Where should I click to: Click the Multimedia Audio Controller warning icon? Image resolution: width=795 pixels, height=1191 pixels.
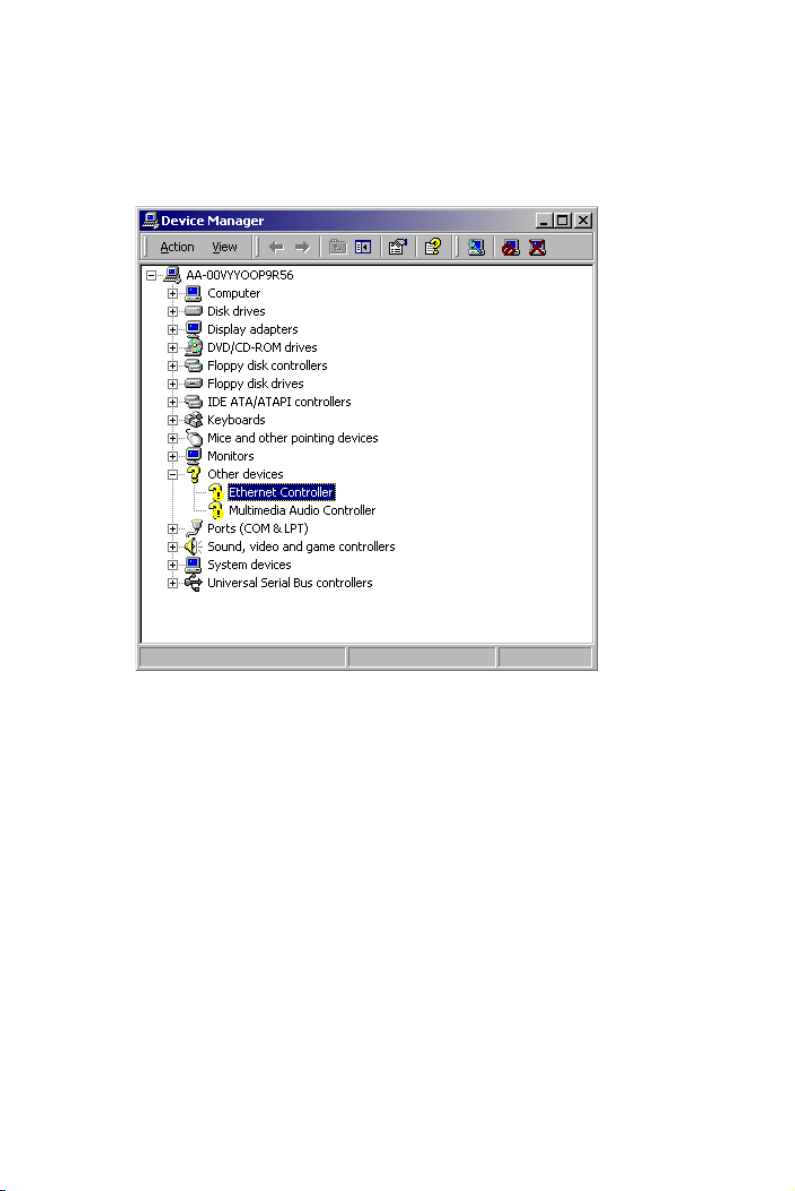click(216, 511)
